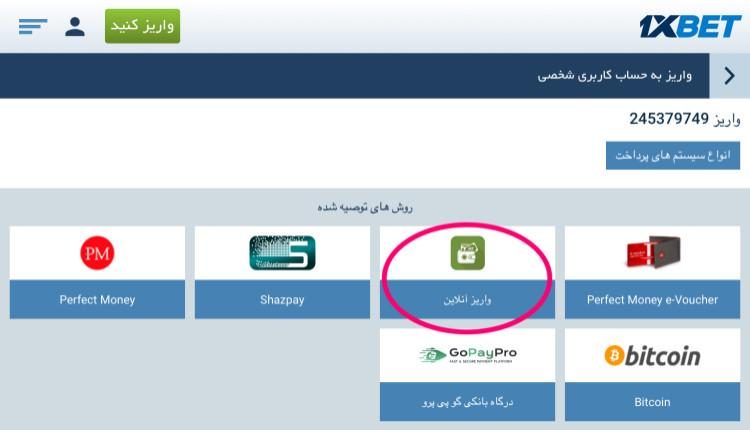
Task: Click the green واریز کنید deposit button
Action: [x=143, y=26]
